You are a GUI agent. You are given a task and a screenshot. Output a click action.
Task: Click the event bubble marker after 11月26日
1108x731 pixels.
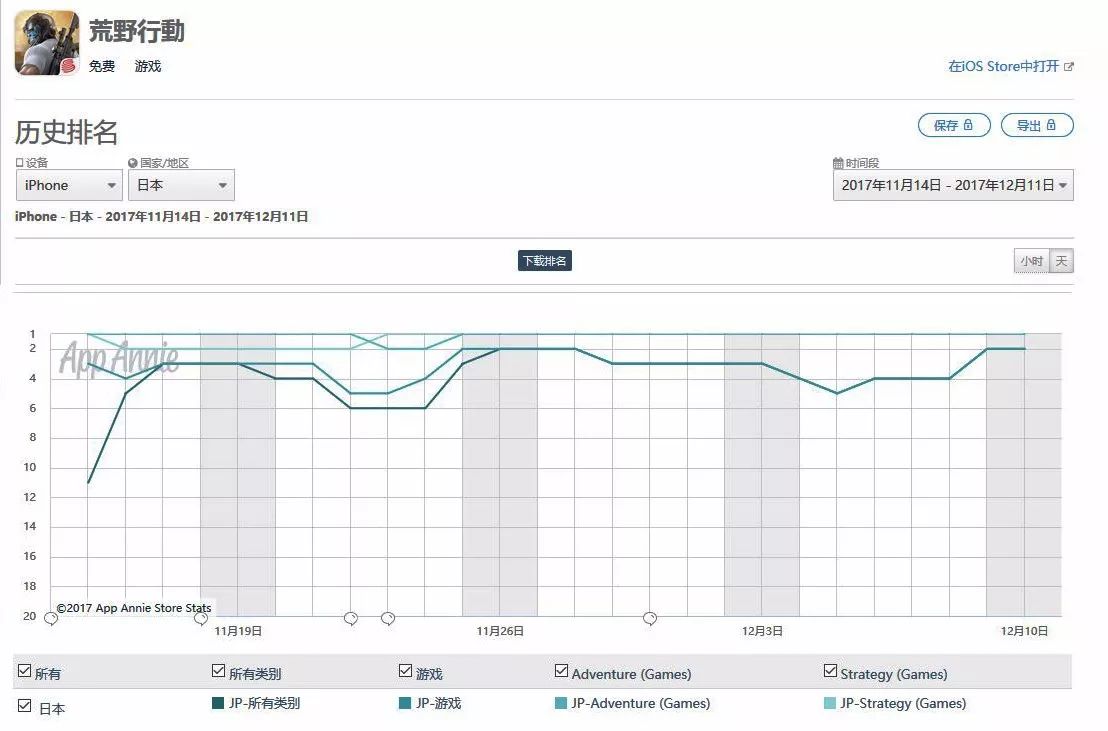click(650, 619)
